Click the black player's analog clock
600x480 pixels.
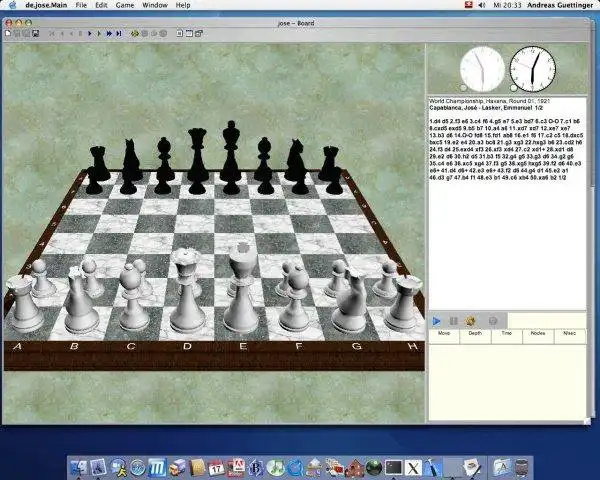coord(533,69)
